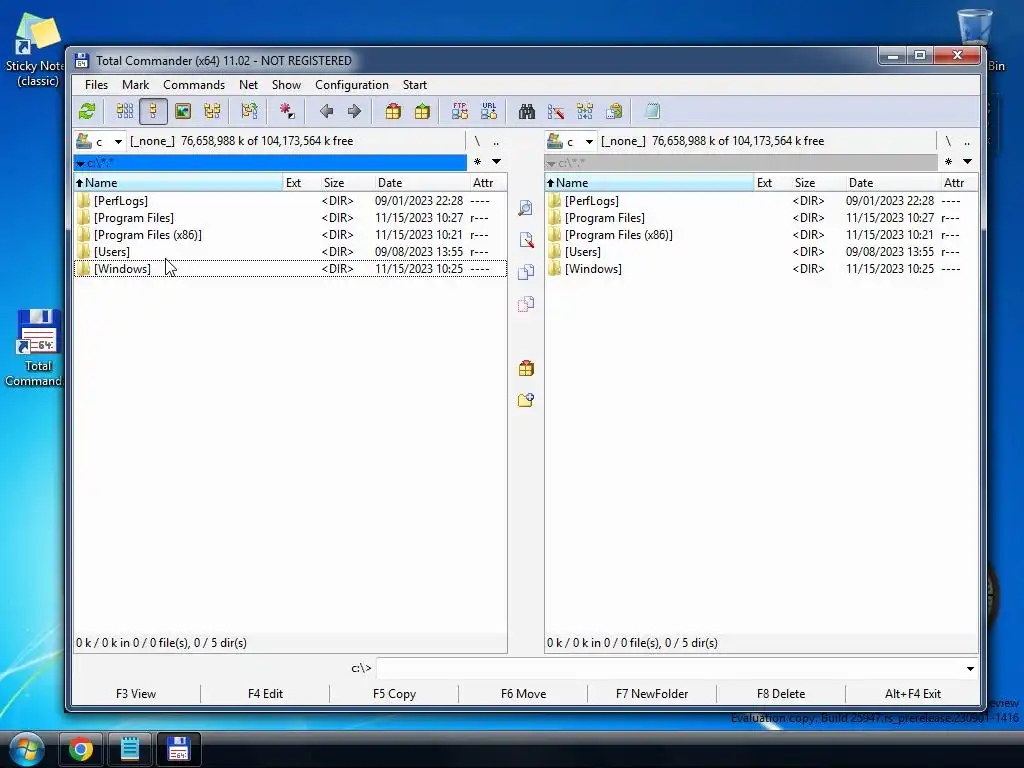Click the Multi-rename tool icon
The height and width of the screenshot is (768, 1024).
(x=556, y=111)
